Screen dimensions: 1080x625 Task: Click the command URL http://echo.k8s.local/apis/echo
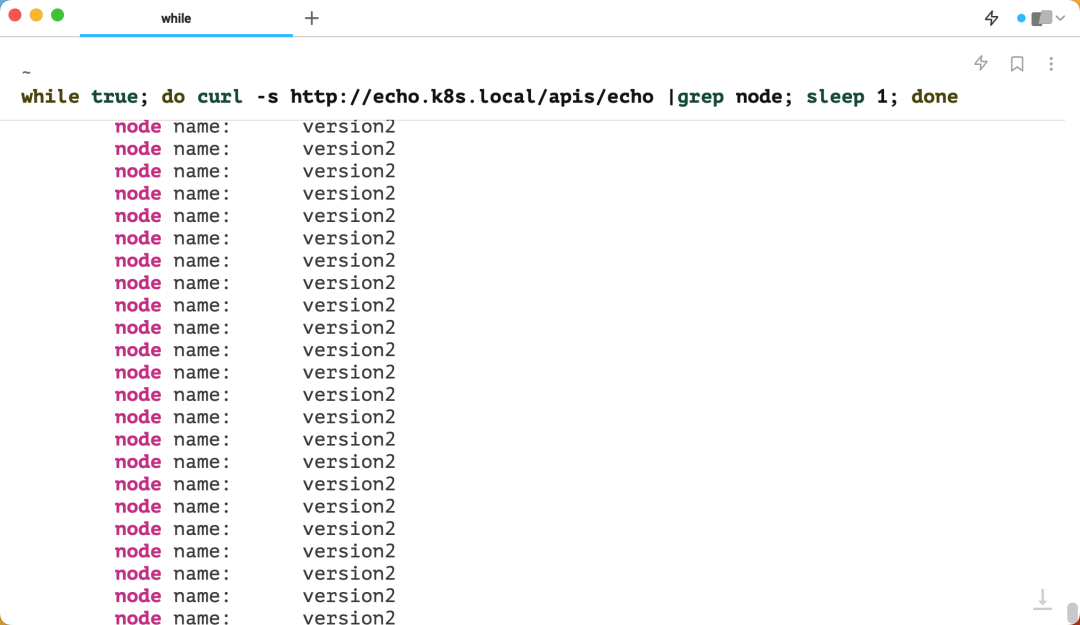(x=472, y=96)
